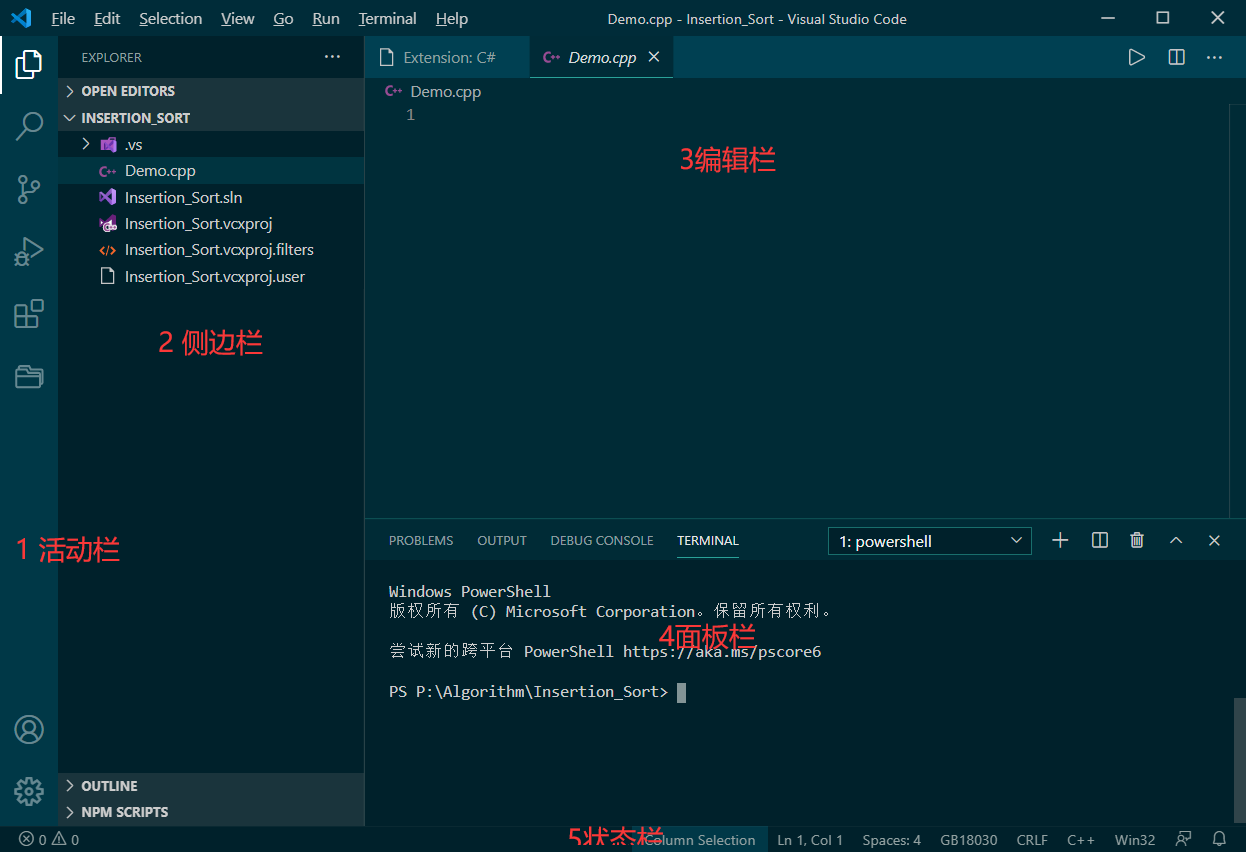This screenshot has height=852, width=1246.
Task: Change encoding via GB18030
Action: click(x=969, y=840)
